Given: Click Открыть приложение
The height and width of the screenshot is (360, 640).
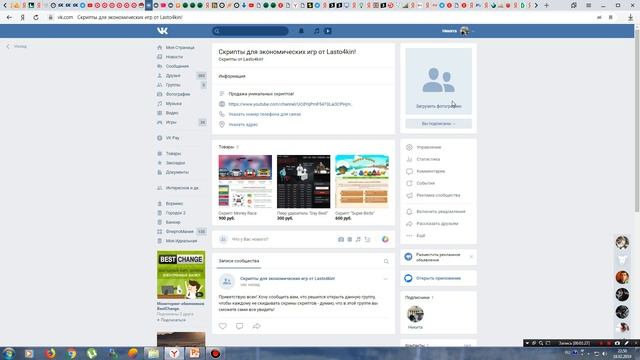Looking at the screenshot, I should point(438,278).
